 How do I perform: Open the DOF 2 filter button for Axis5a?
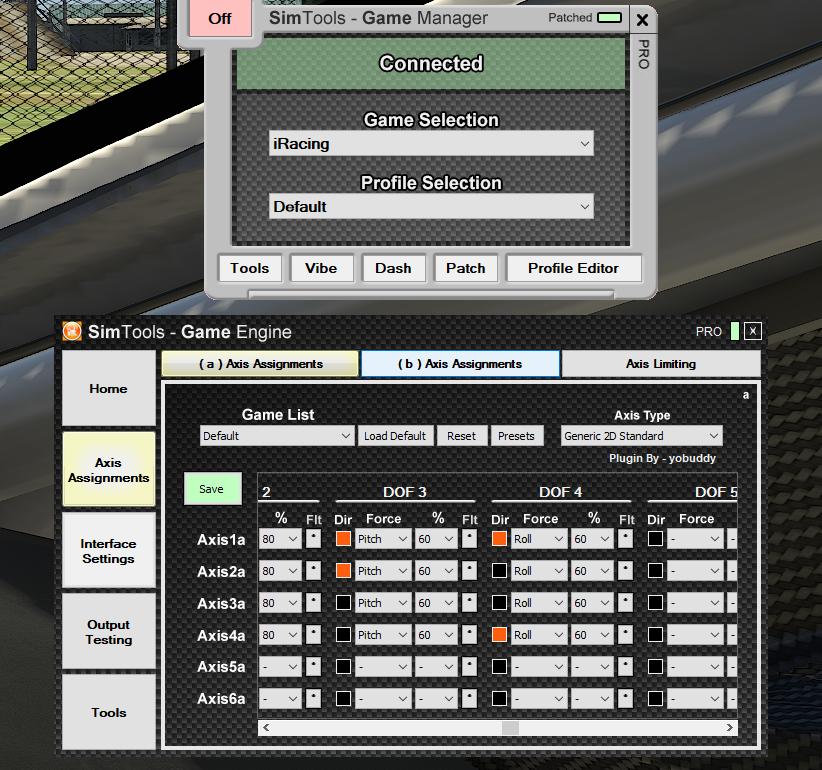pyautogui.click(x=313, y=667)
